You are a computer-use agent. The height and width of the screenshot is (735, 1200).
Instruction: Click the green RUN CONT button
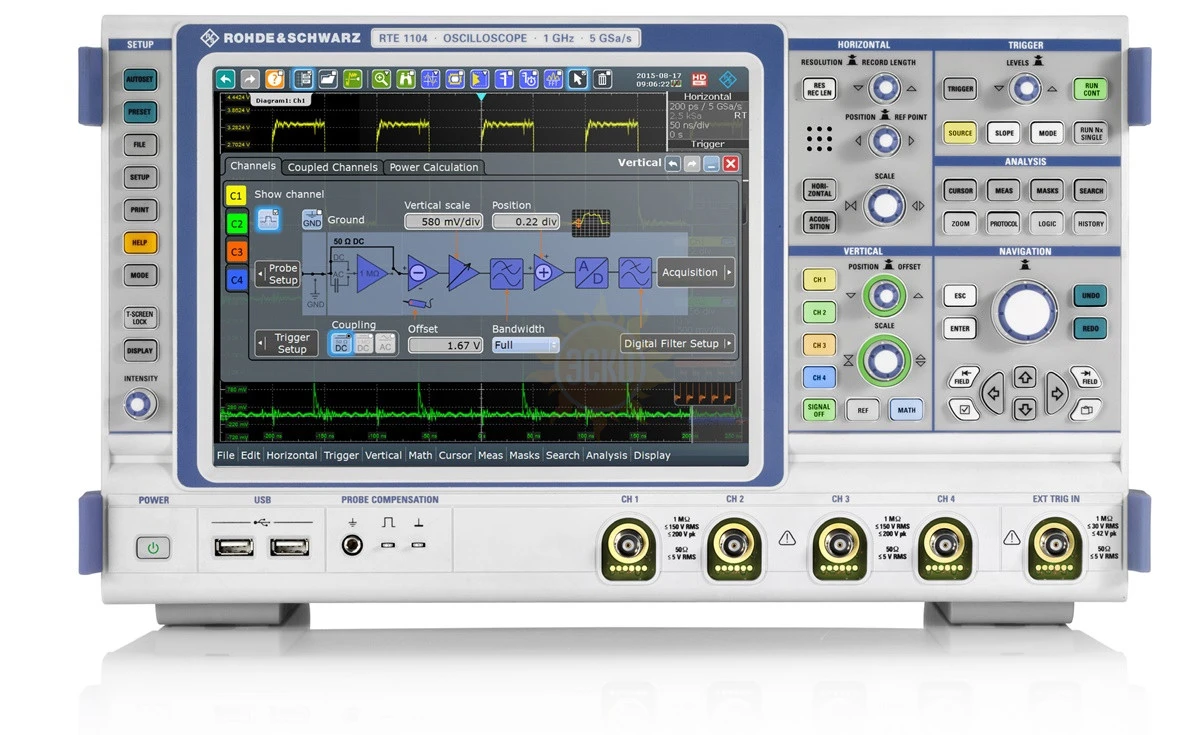[1092, 89]
